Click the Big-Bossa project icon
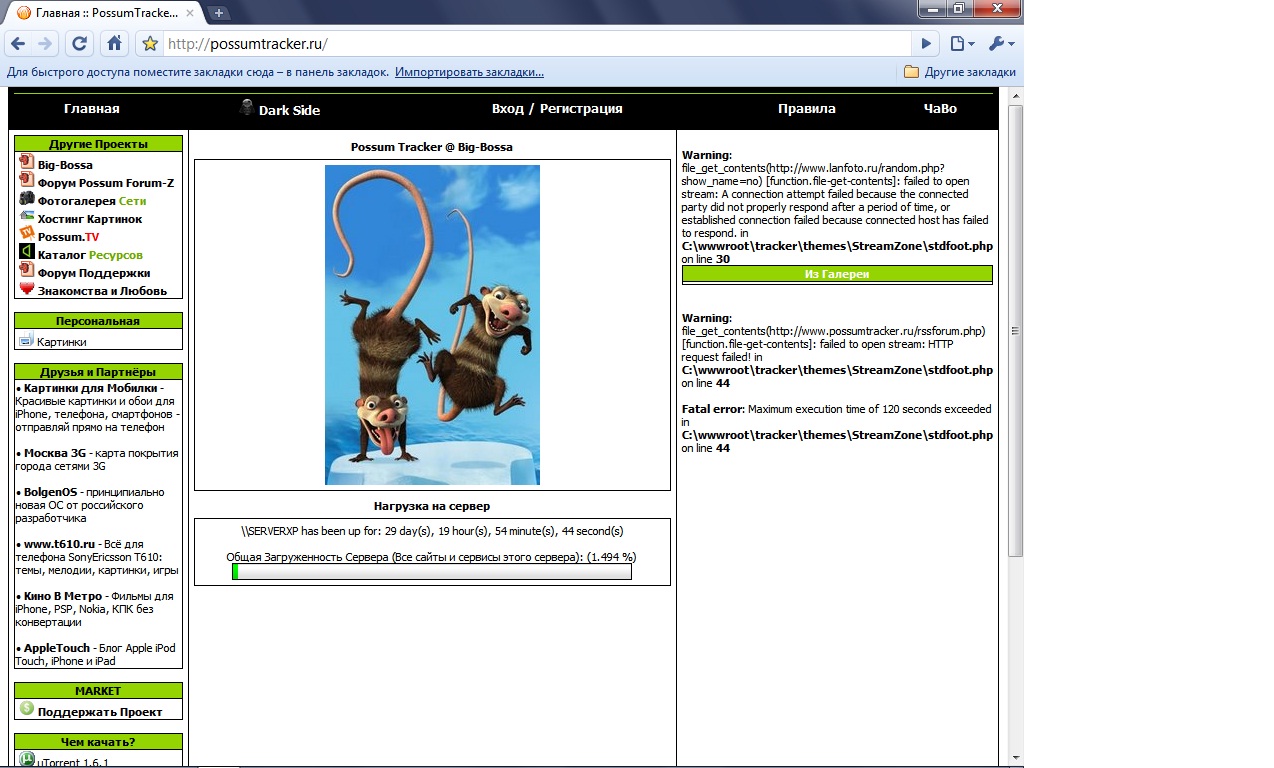 pos(27,162)
